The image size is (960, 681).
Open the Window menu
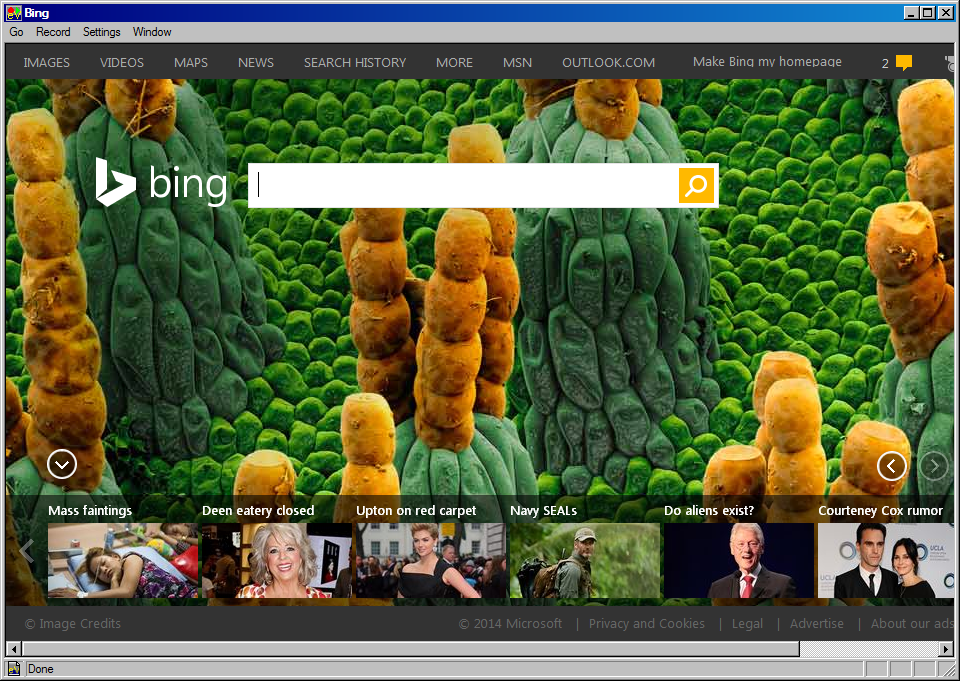[152, 32]
